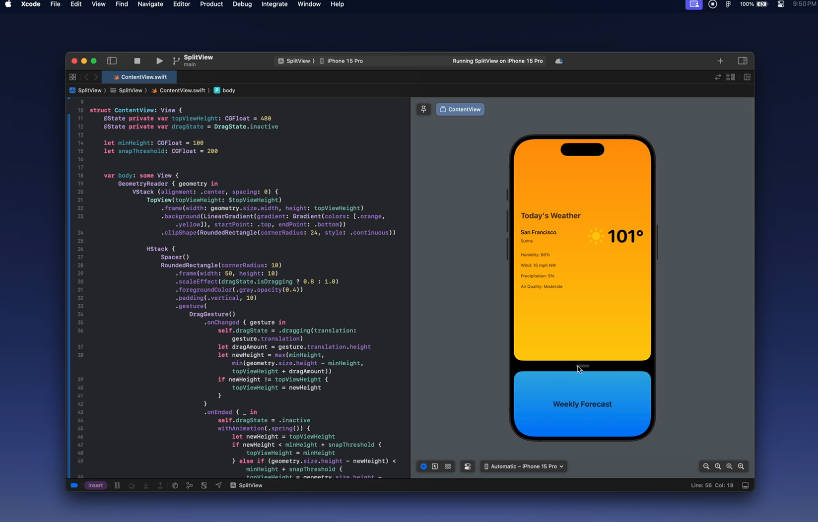
Task: Open the Debug menu
Action: click(242, 4)
